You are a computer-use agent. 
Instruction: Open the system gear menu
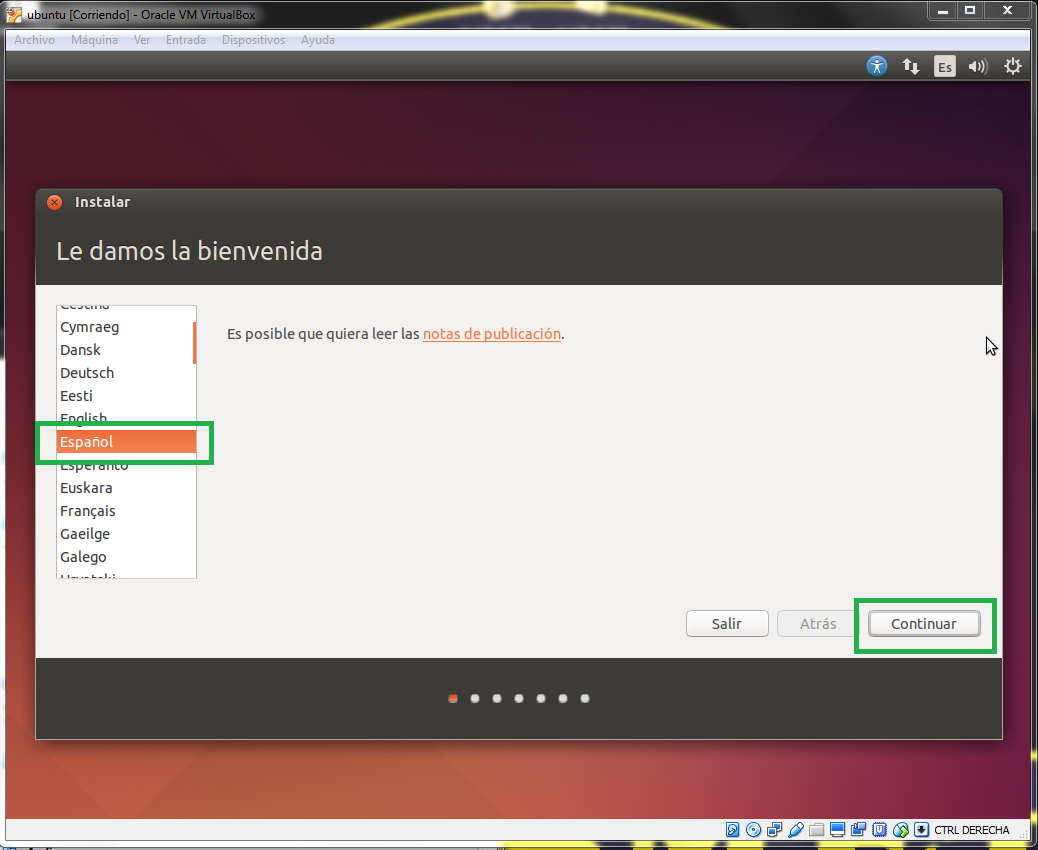coord(1012,66)
